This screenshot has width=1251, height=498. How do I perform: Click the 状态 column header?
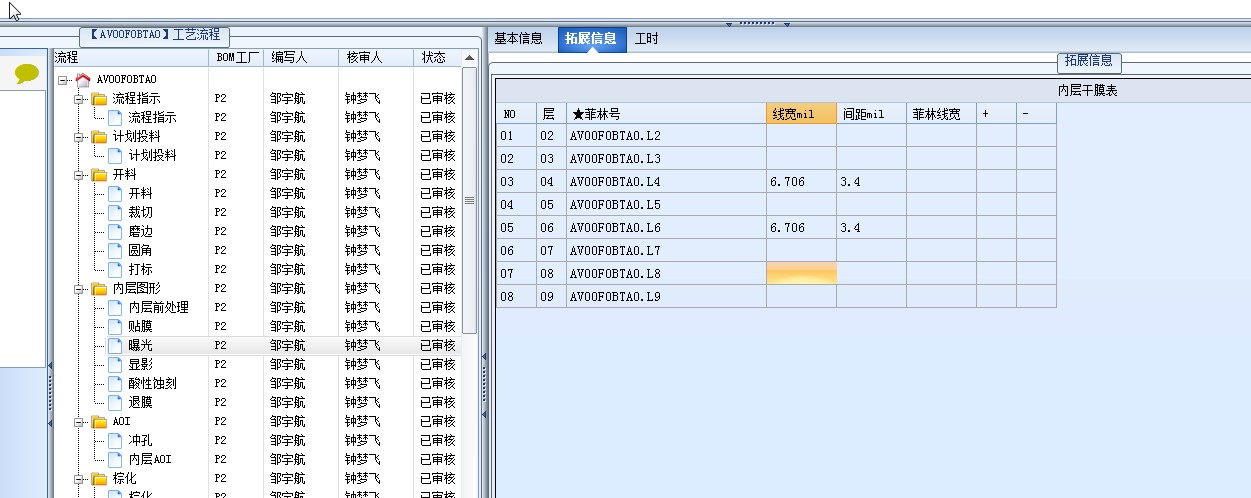tap(437, 58)
